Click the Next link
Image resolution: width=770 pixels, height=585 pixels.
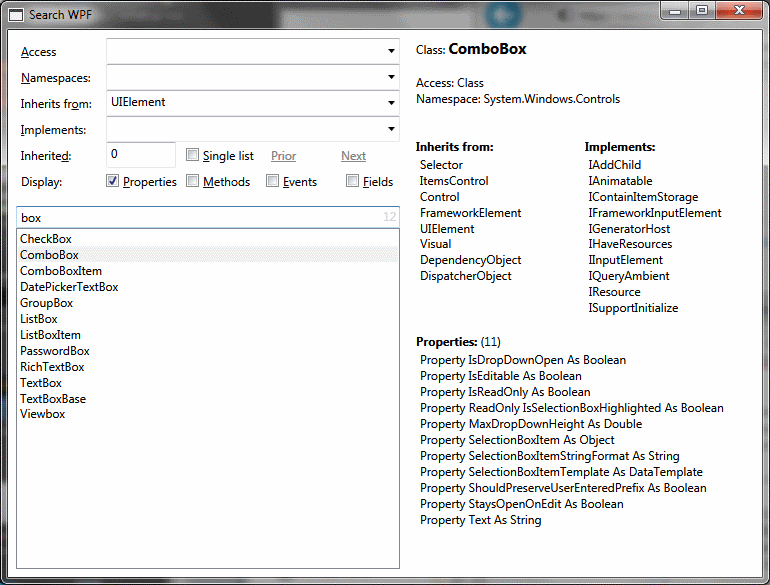[x=354, y=156]
